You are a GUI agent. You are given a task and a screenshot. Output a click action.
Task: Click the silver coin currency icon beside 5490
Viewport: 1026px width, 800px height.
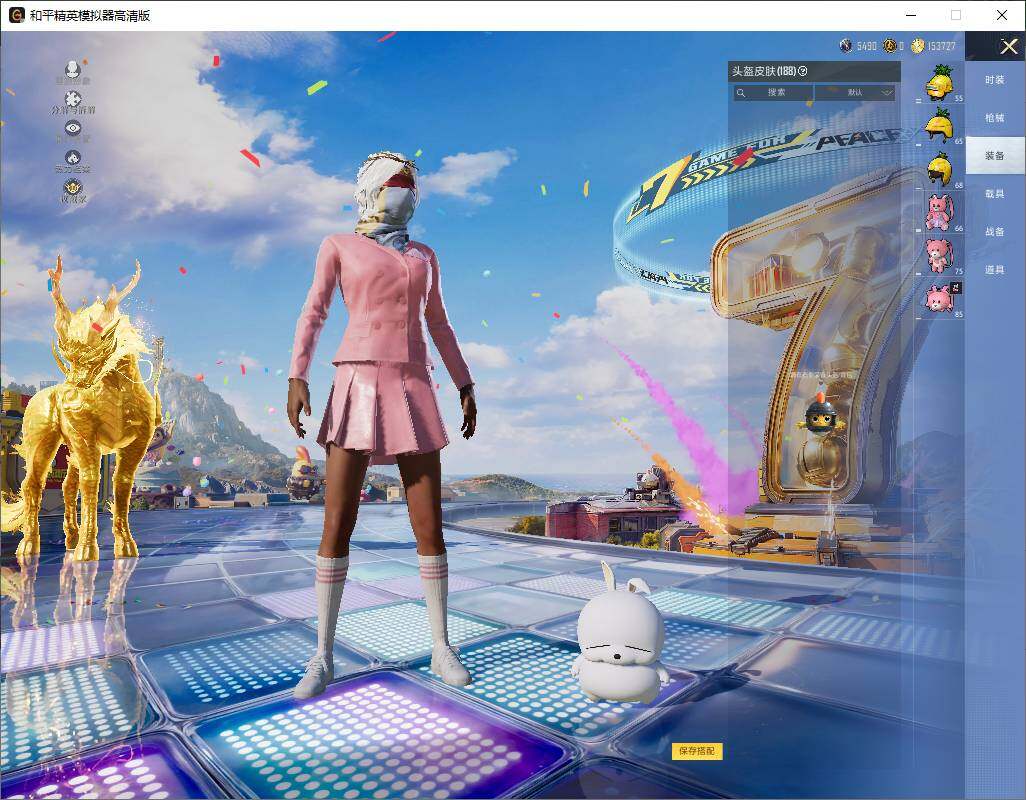[846, 45]
